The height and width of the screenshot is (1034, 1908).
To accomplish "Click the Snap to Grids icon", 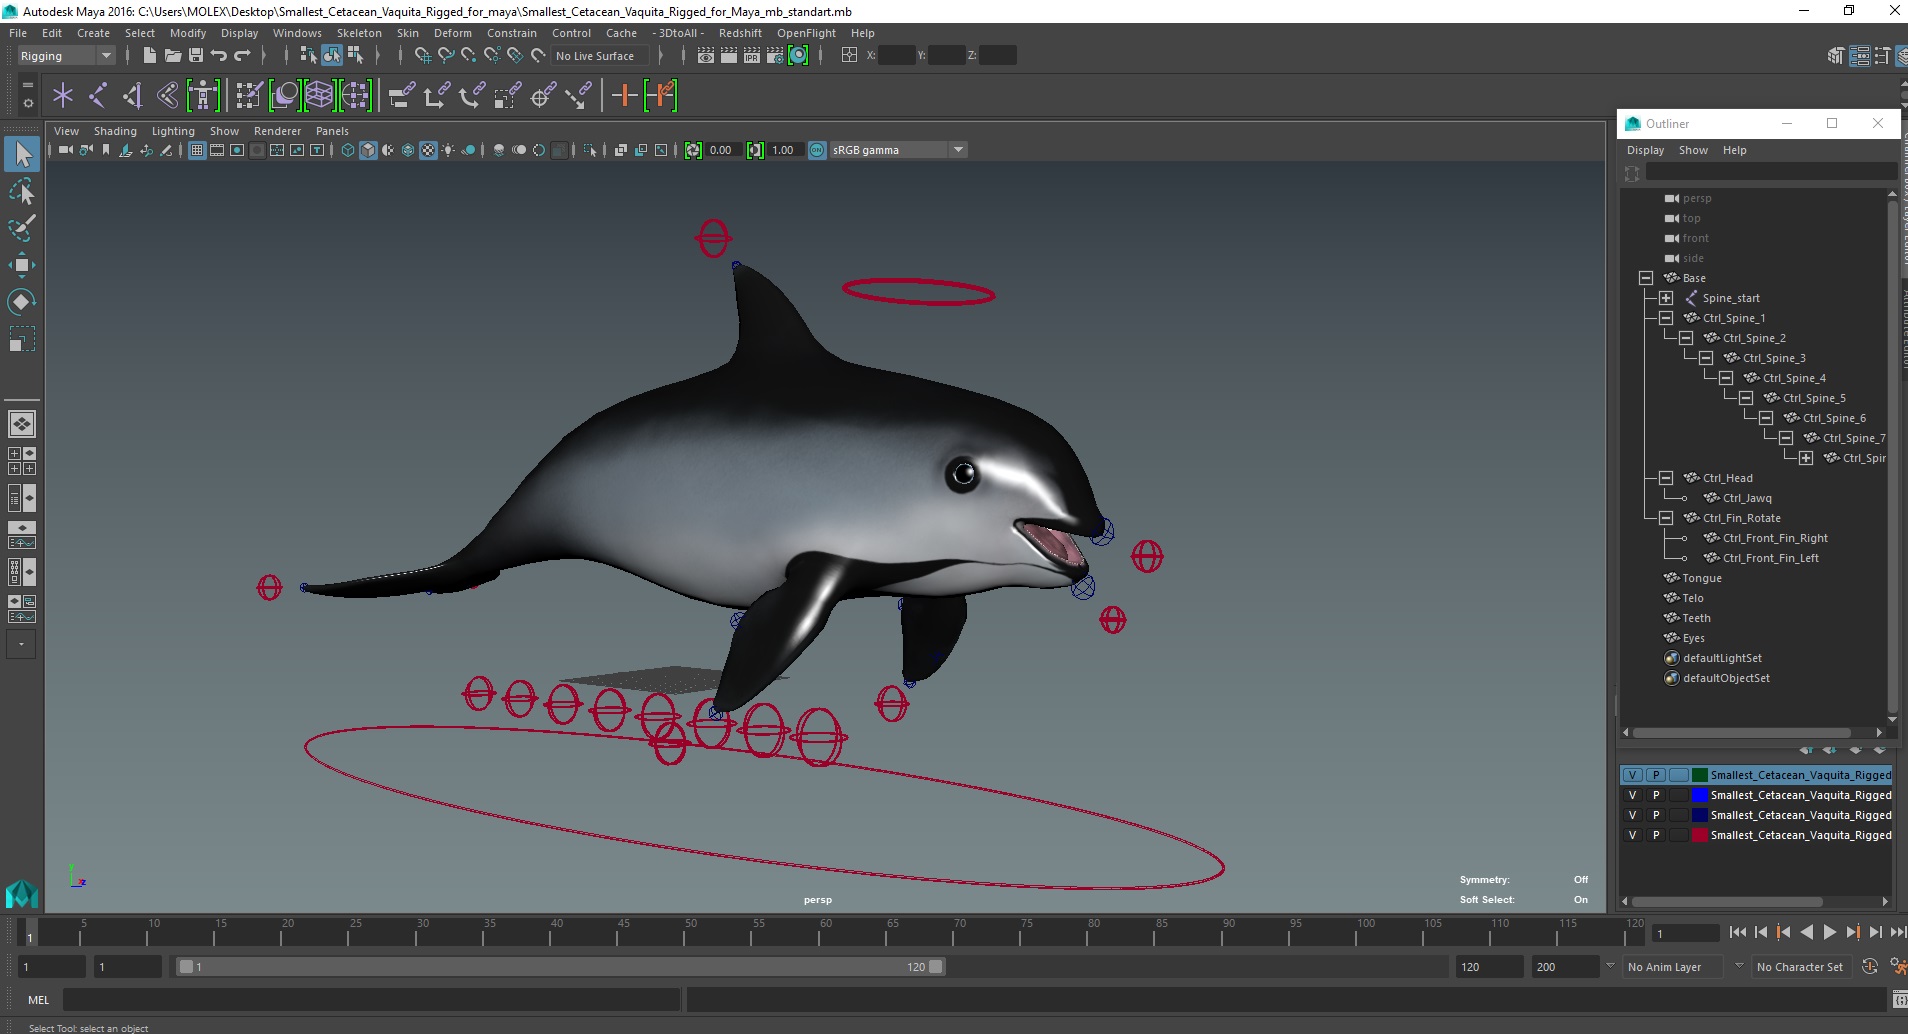I will 423,56.
